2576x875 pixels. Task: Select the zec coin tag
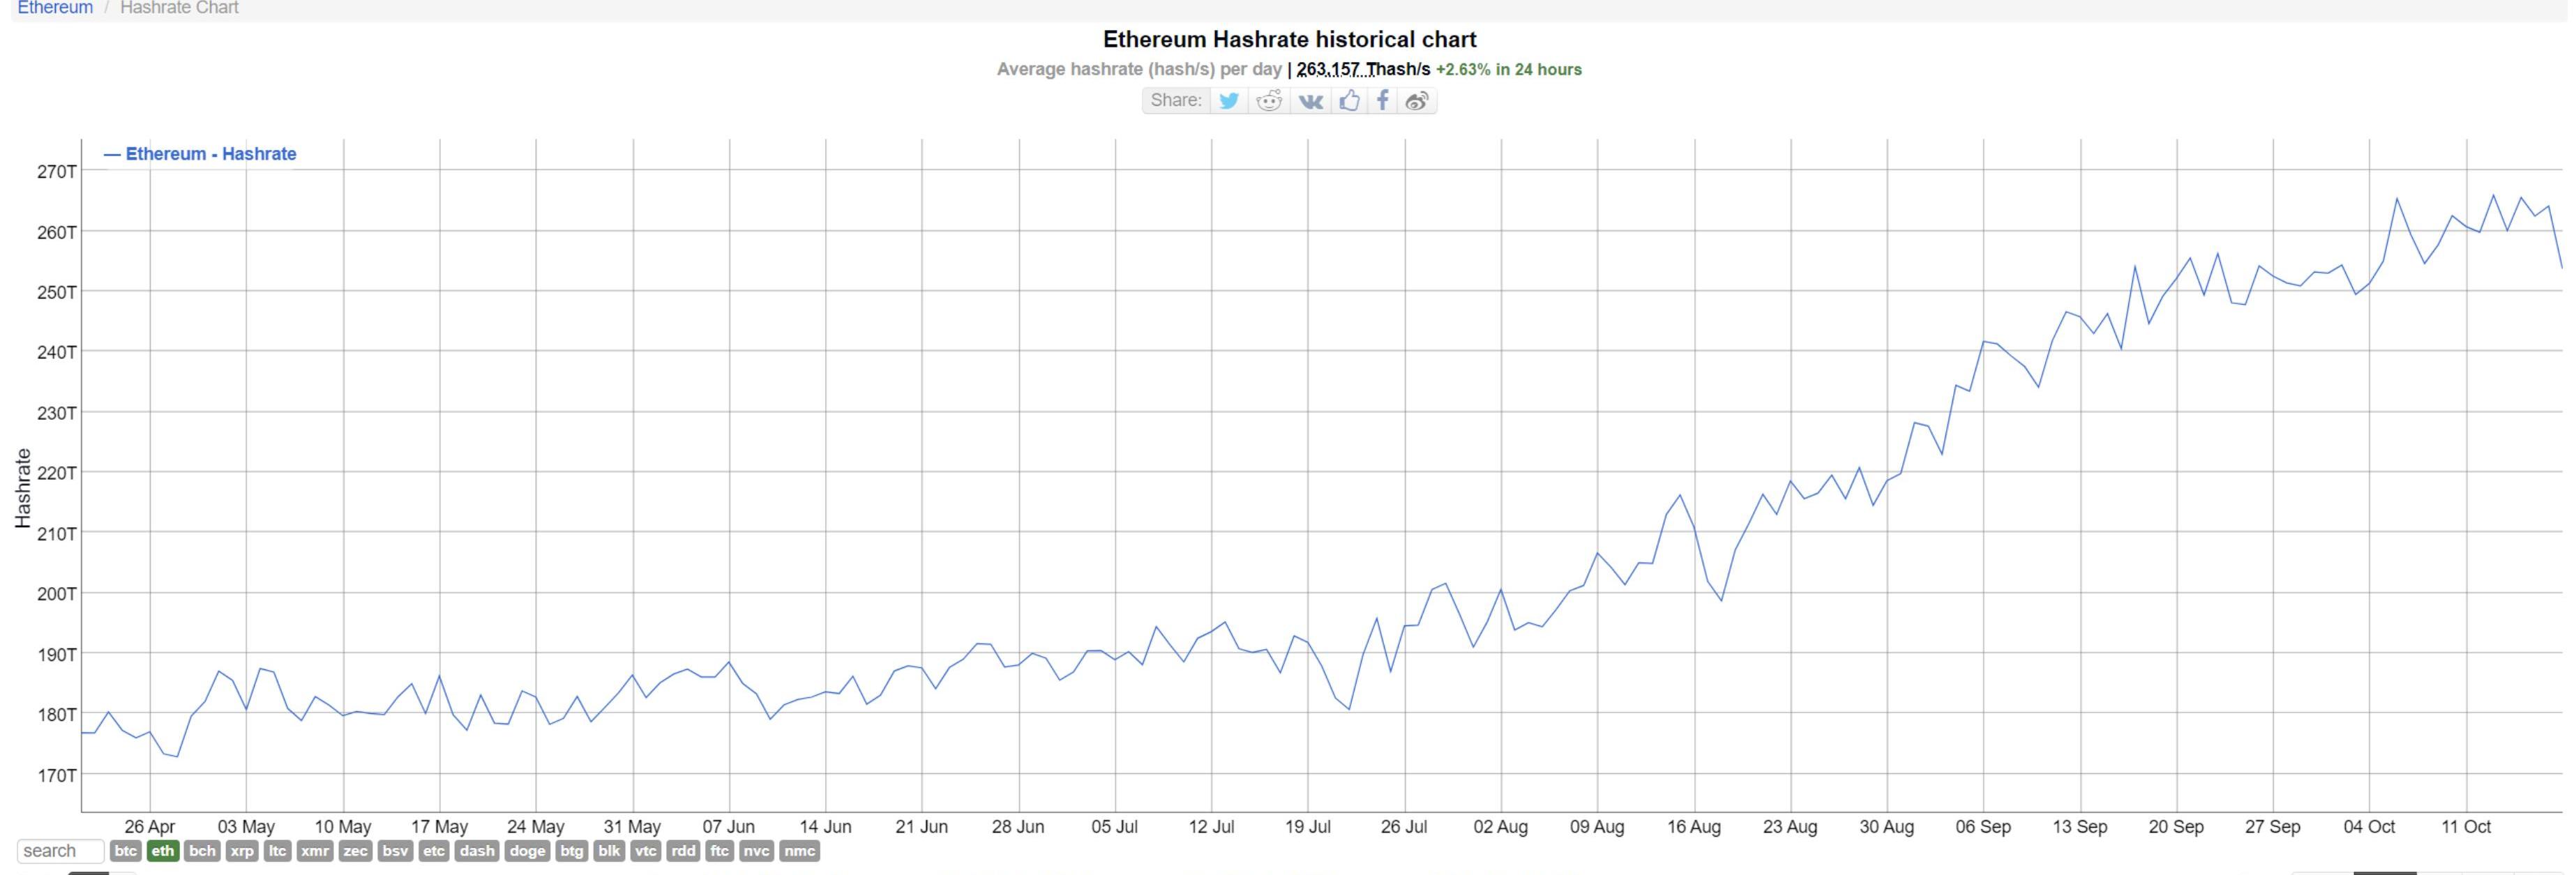356,851
